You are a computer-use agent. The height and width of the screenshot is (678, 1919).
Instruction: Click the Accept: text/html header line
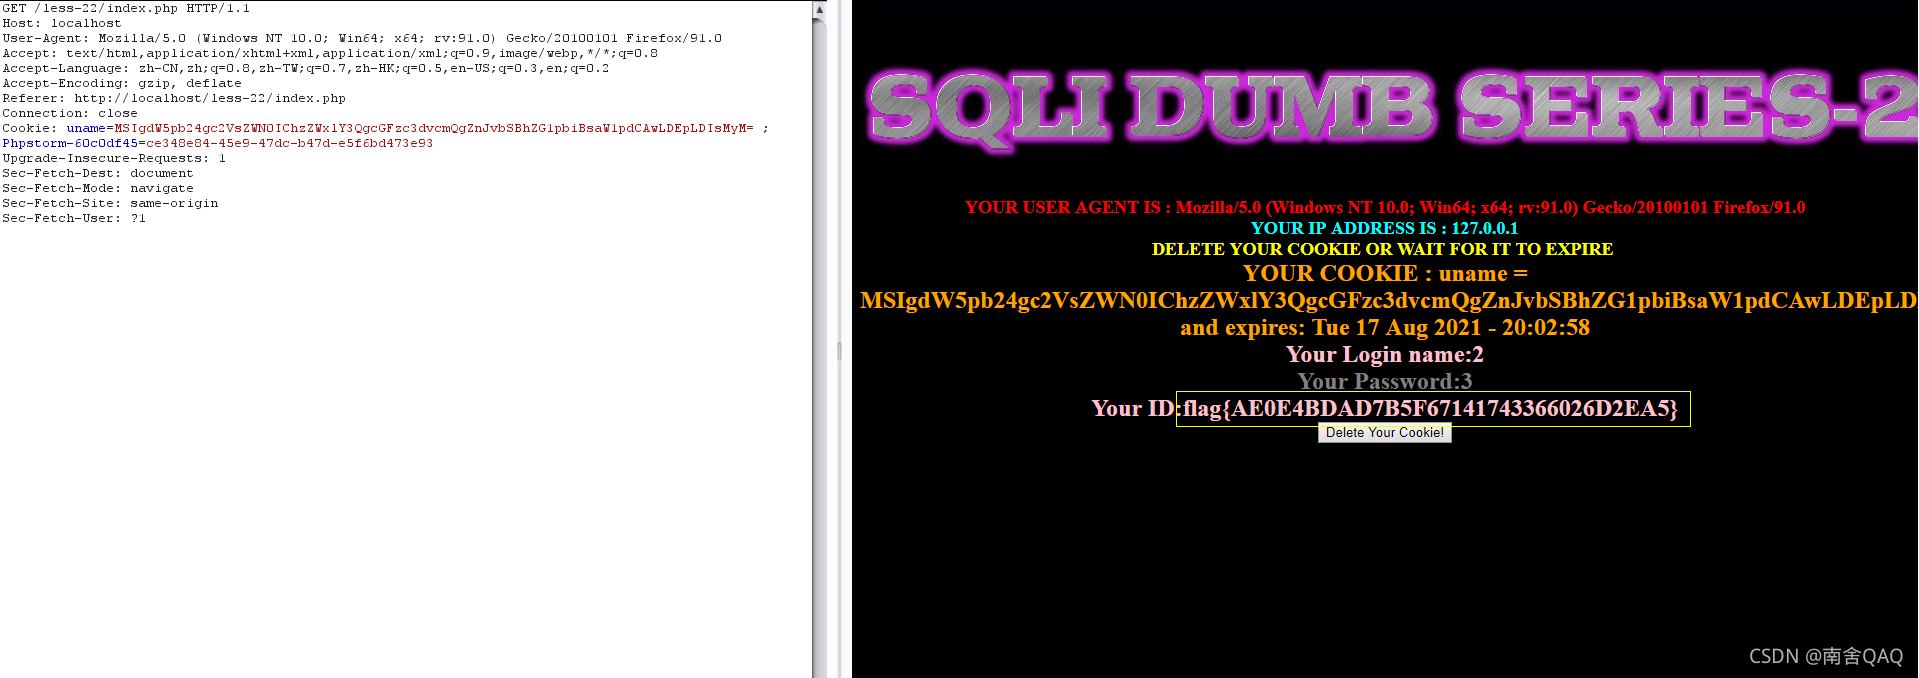(330, 53)
